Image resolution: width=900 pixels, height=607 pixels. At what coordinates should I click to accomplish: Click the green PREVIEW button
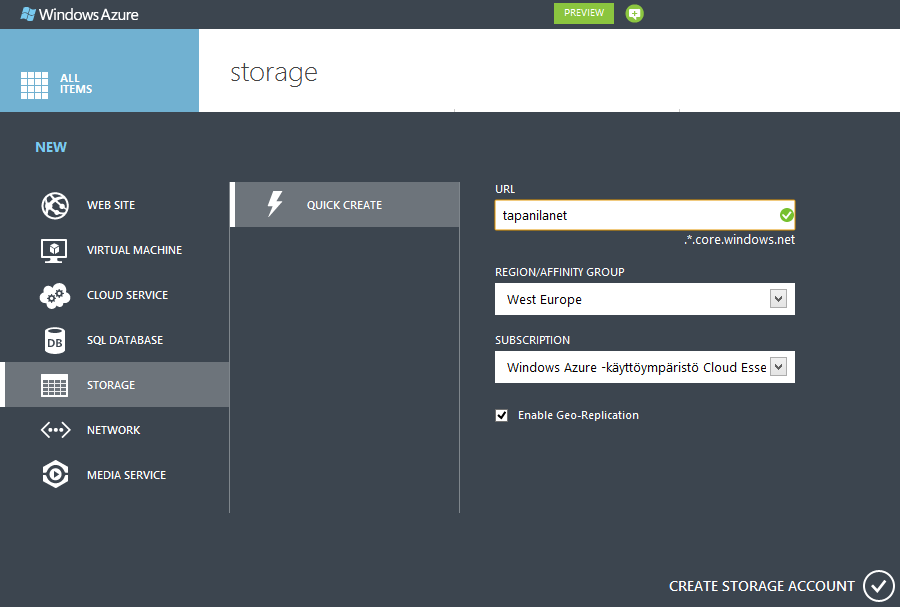point(584,13)
